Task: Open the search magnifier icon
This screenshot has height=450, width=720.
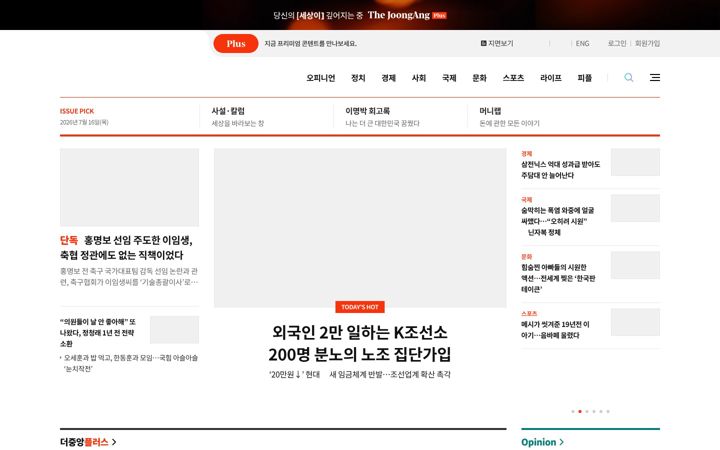Action: coord(629,78)
